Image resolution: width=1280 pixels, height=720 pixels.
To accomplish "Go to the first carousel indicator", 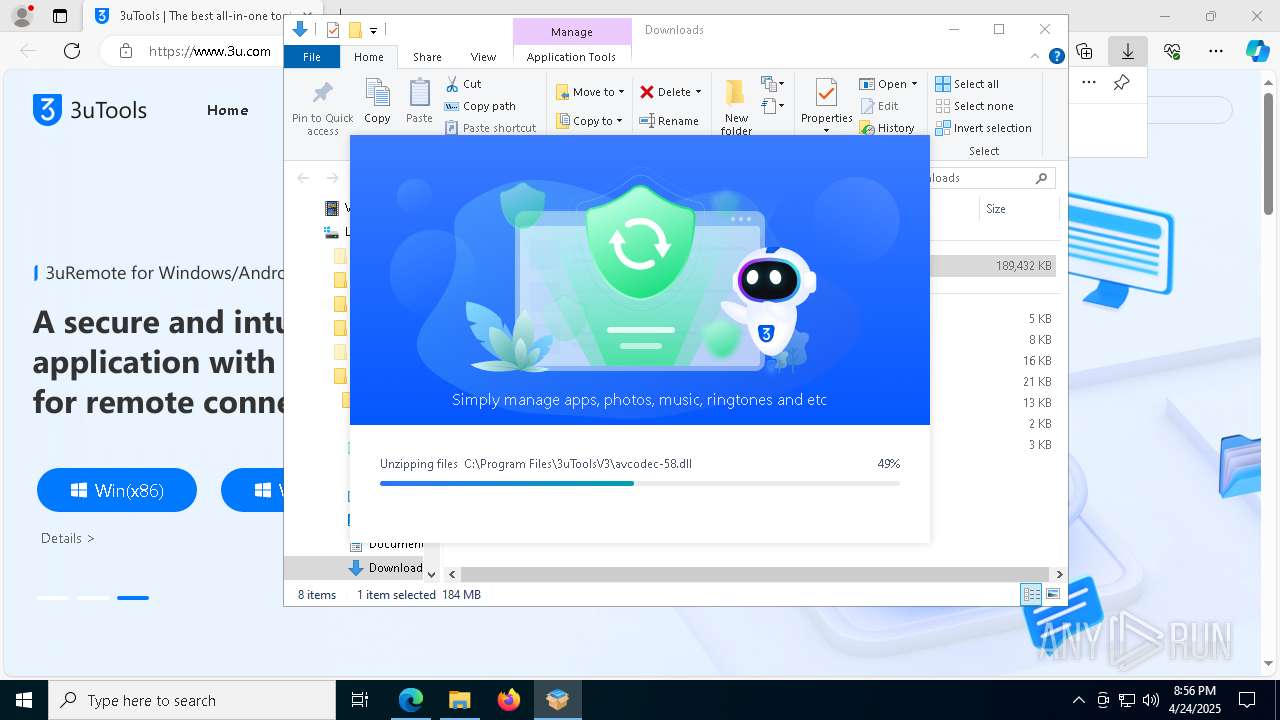I will [53, 598].
